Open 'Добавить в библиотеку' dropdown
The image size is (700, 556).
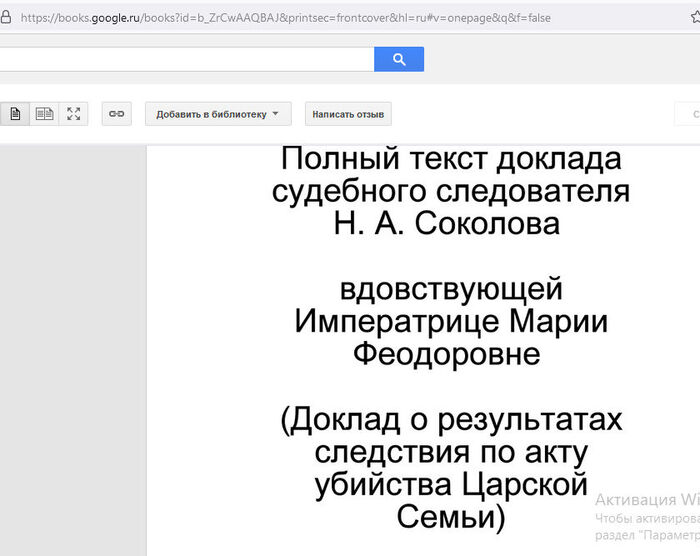coord(218,114)
